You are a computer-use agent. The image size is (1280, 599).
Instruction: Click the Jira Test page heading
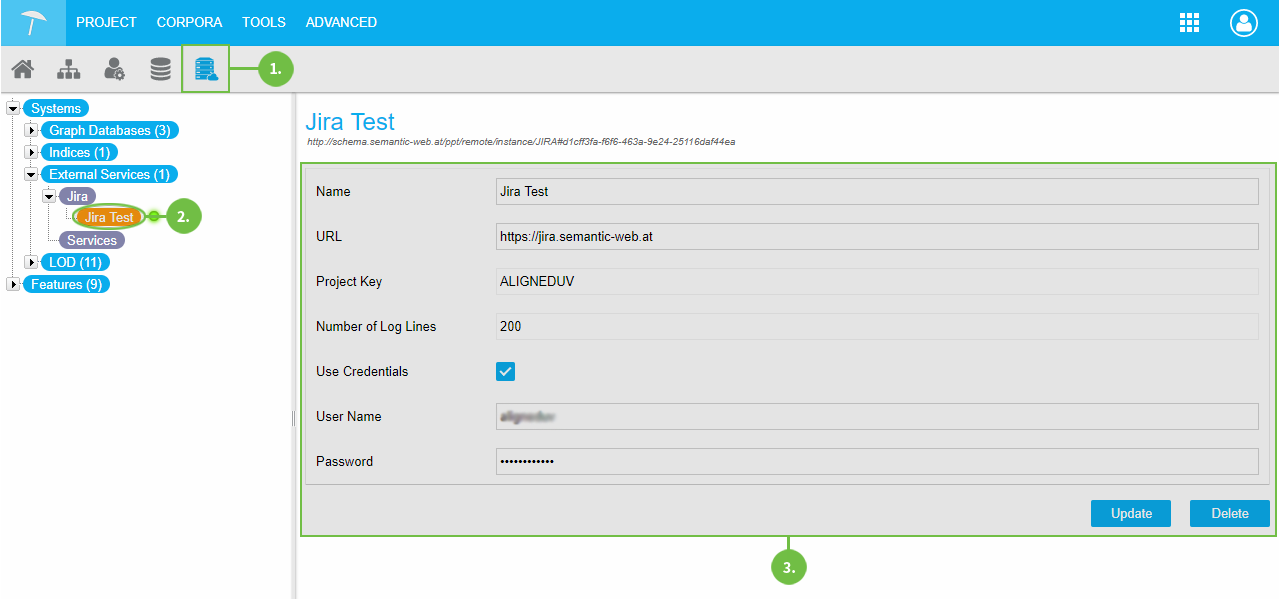click(350, 122)
